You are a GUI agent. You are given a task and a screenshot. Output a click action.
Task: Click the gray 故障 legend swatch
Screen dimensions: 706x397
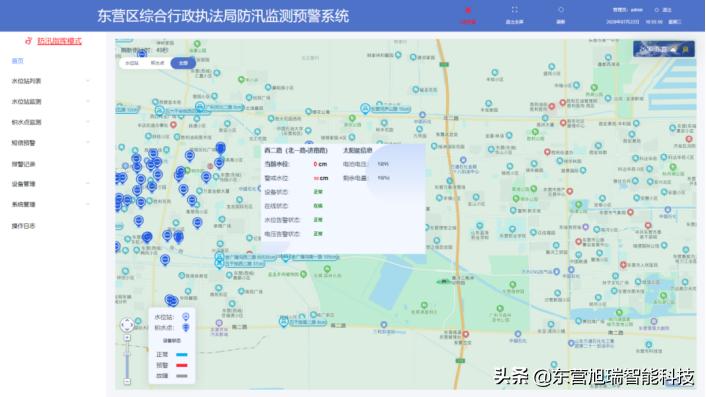point(182,376)
